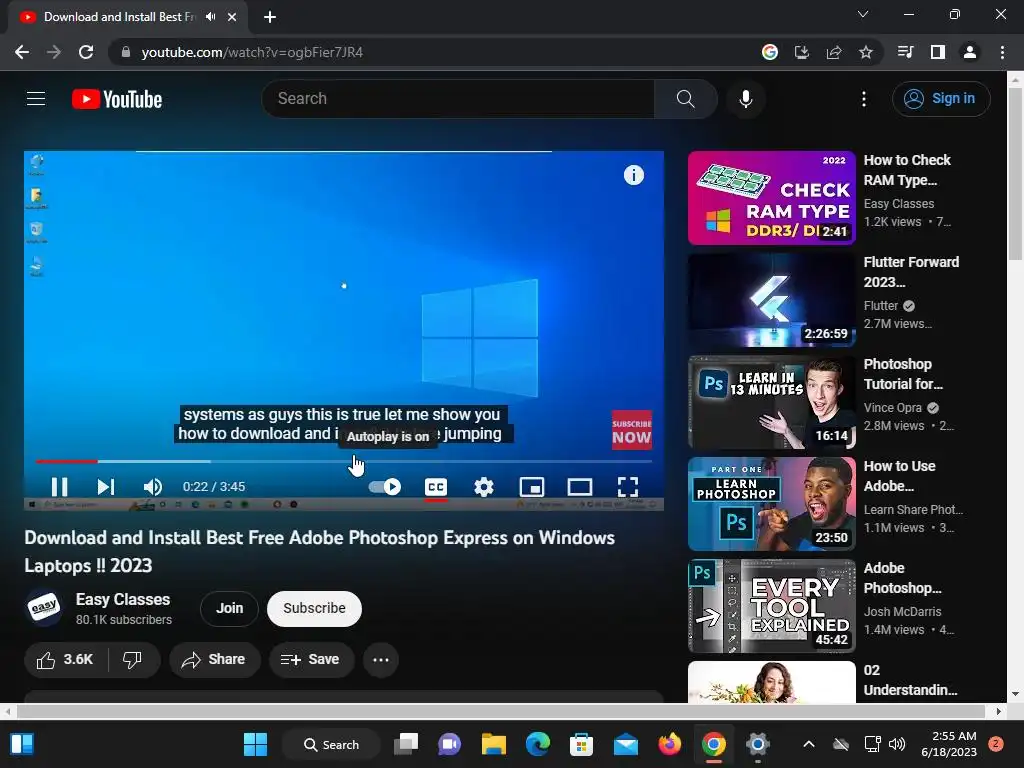
Task: Subscribe to Easy Classes channel
Action: 314,609
